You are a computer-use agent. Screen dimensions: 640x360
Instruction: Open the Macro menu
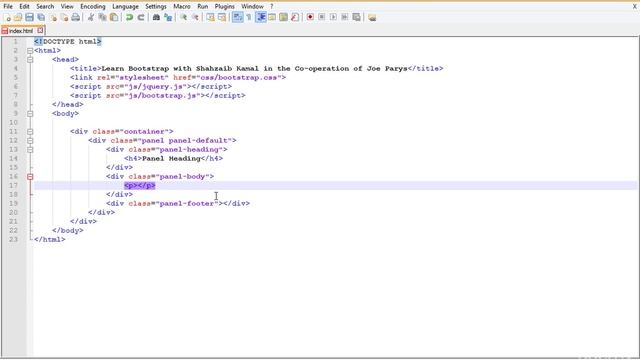point(182,7)
